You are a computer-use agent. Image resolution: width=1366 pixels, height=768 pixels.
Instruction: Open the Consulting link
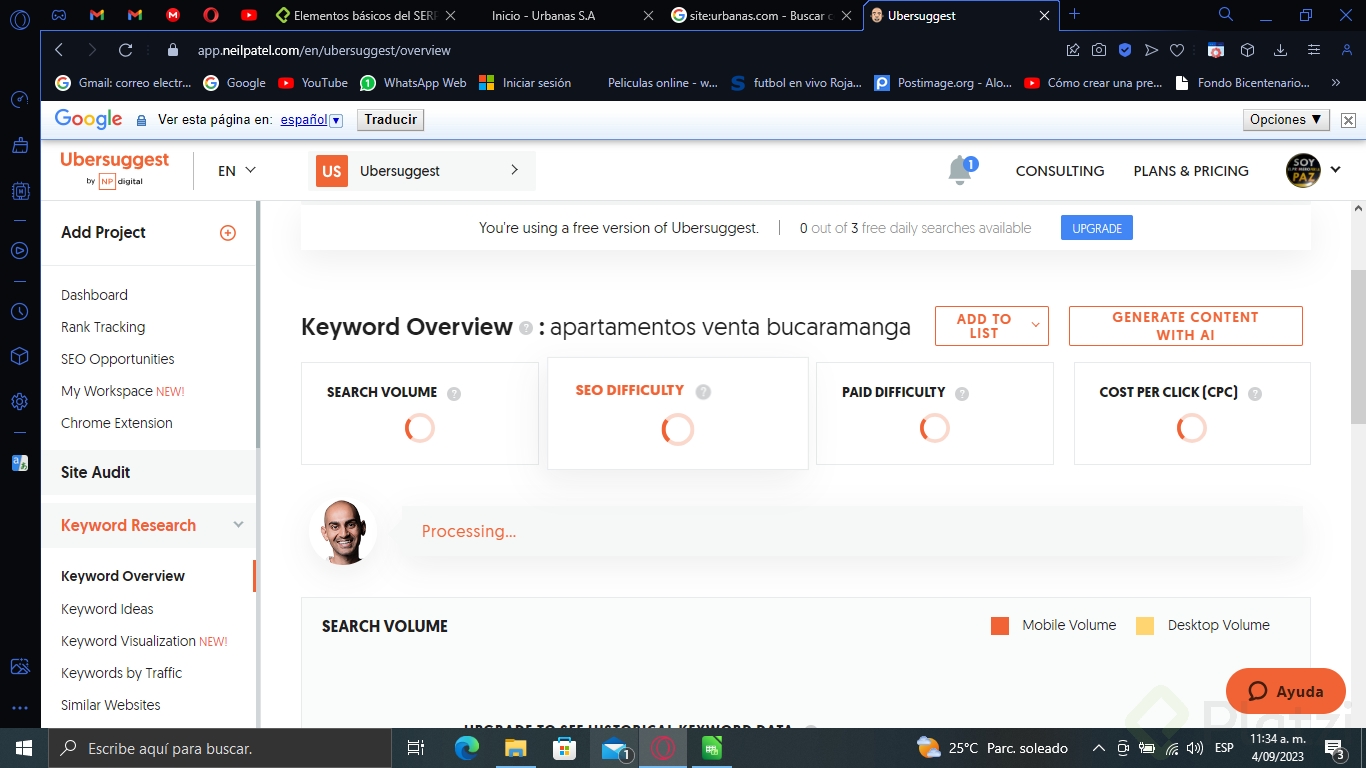pos(1060,171)
